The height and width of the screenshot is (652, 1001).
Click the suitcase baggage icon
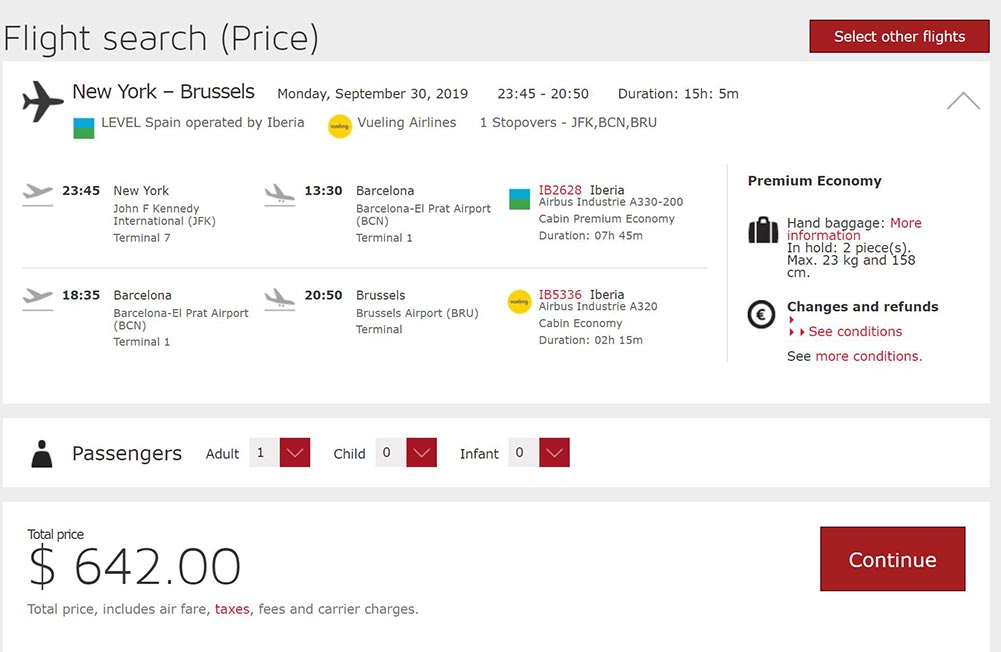pyautogui.click(x=763, y=230)
